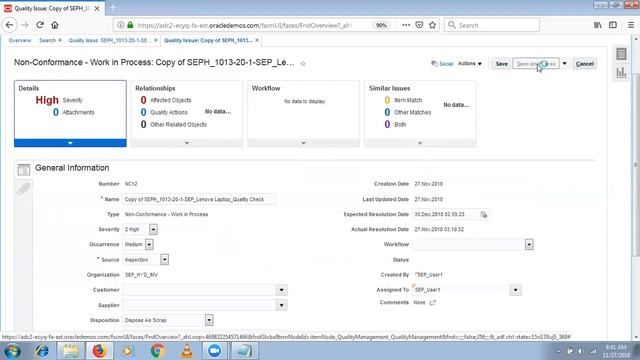Reload the page with refresh icon
640x360 pixels.
click(x=40, y=25)
